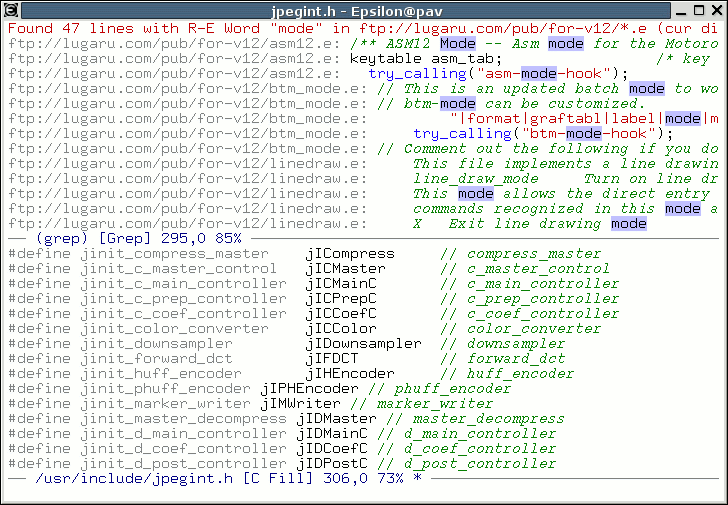The height and width of the screenshot is (505, 728).
Task: Click the jpegint.h - Epsilon@pav title bar
Action: 346,10
